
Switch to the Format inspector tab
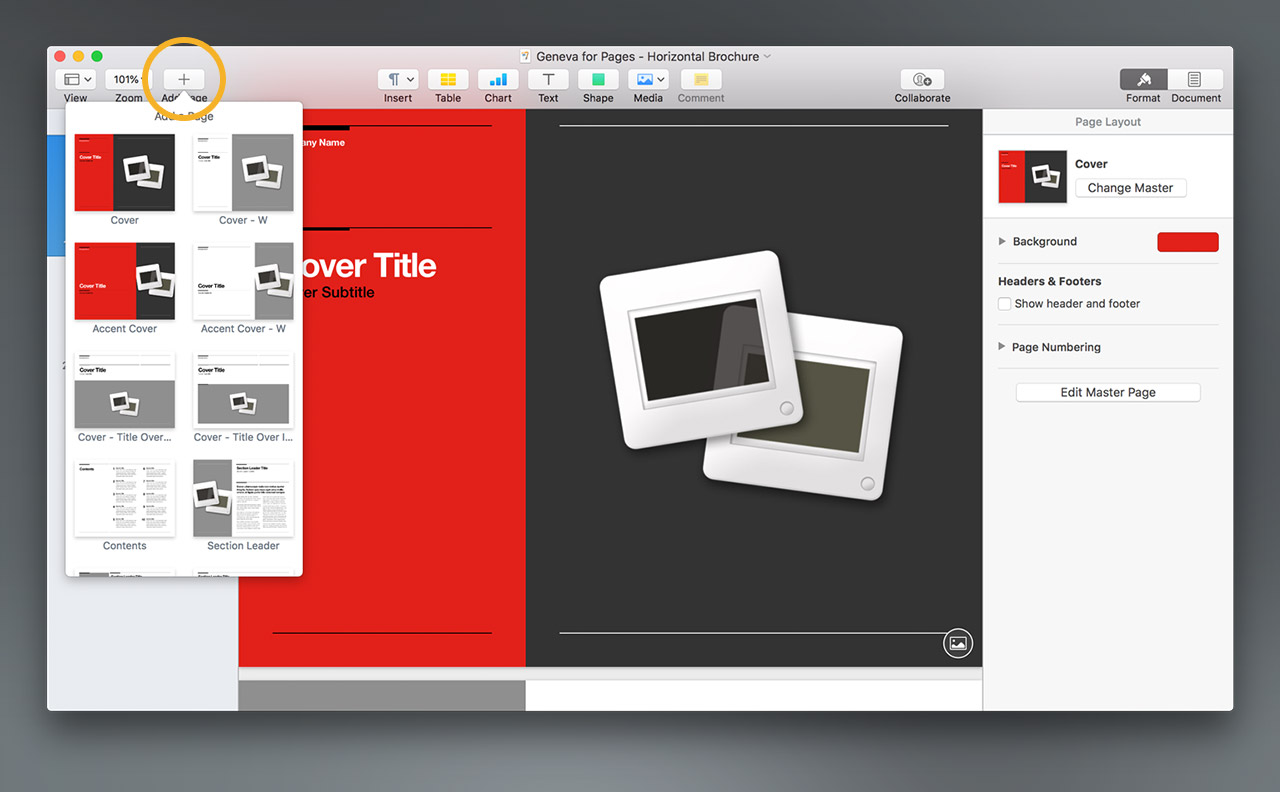pyautogui.click(x=1145, y=79)
